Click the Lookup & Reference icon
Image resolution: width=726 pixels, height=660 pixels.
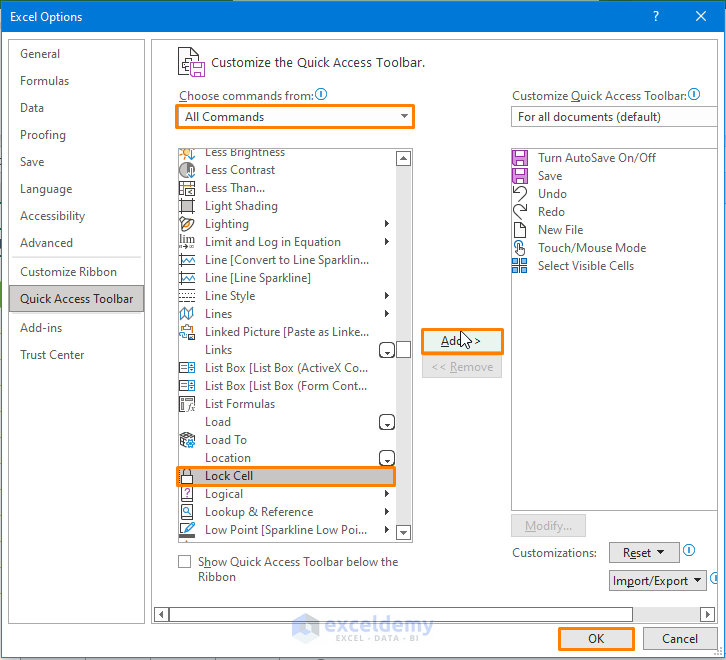187,512
